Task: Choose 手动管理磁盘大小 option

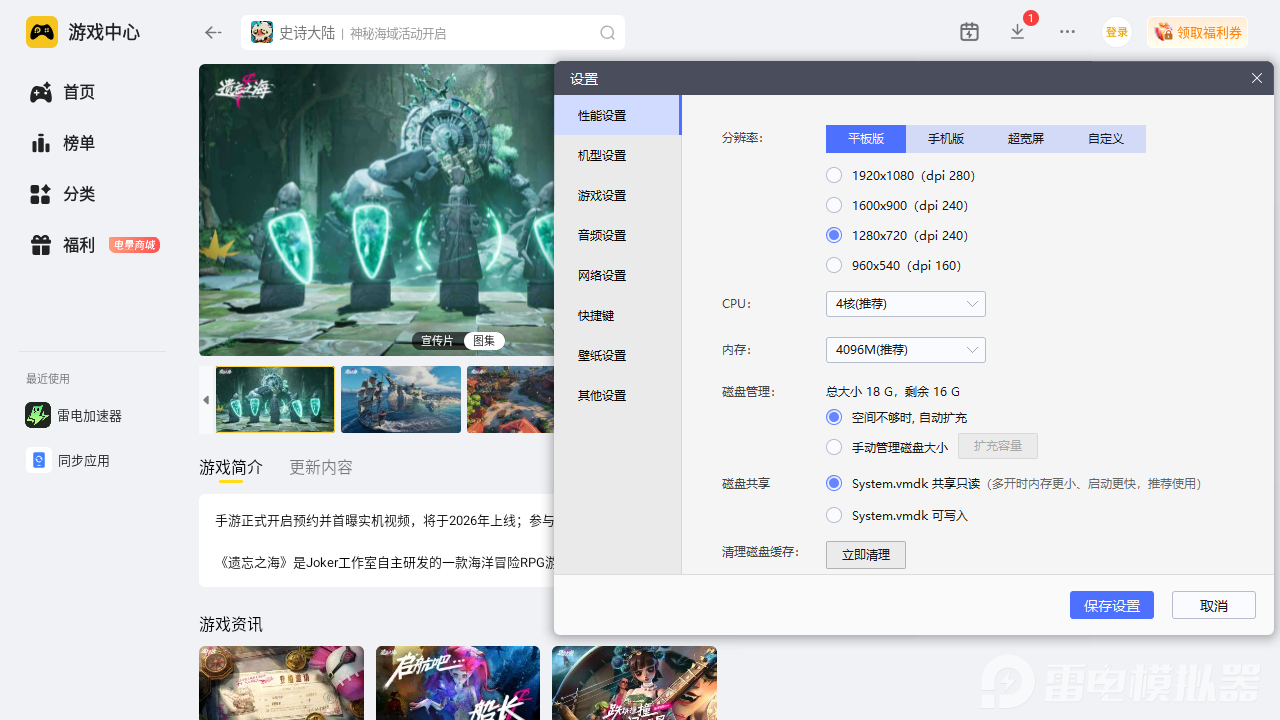Action: tap(834, 447)
